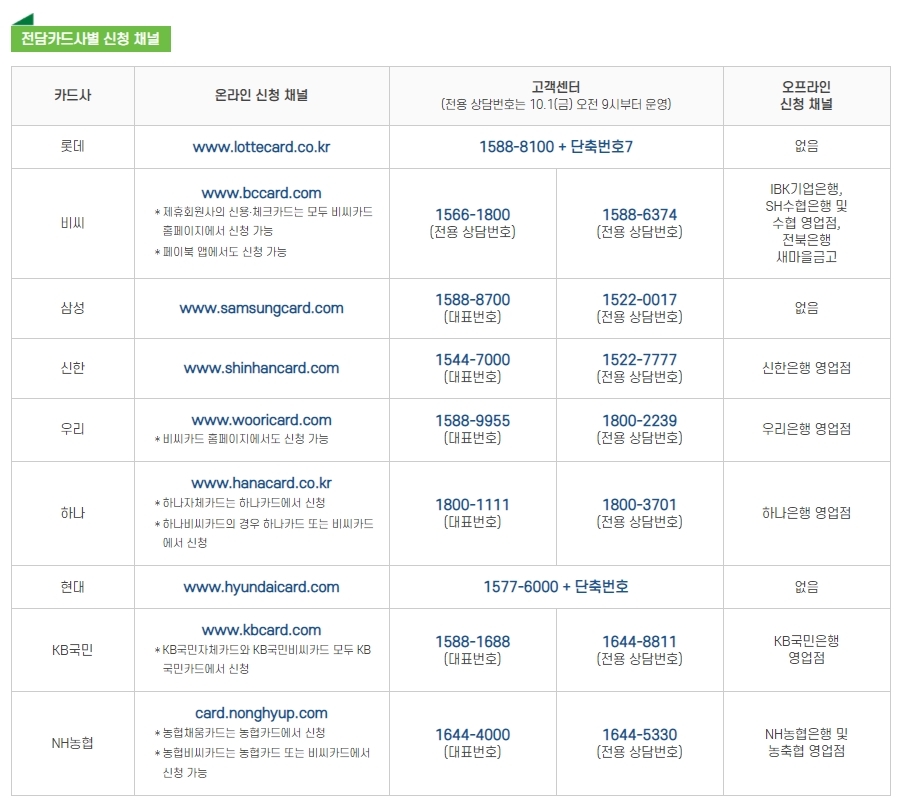Select Woori main number 1588-9955
The height and width of the screenshot is (803, 907).
point(473,421)
